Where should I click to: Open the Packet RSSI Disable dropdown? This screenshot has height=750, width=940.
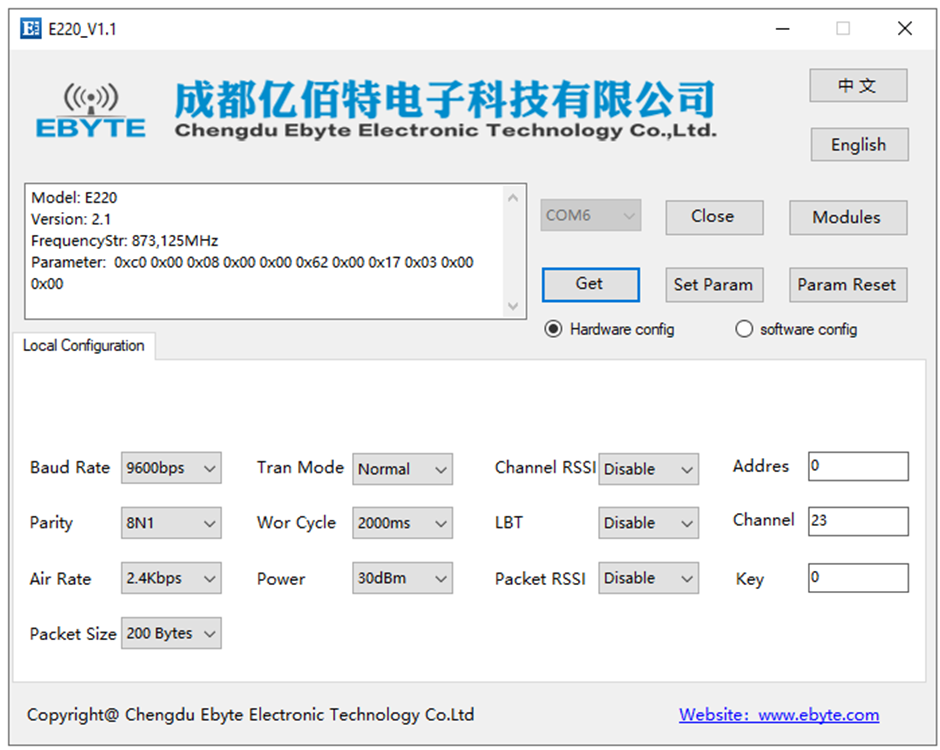coord(648,578)
